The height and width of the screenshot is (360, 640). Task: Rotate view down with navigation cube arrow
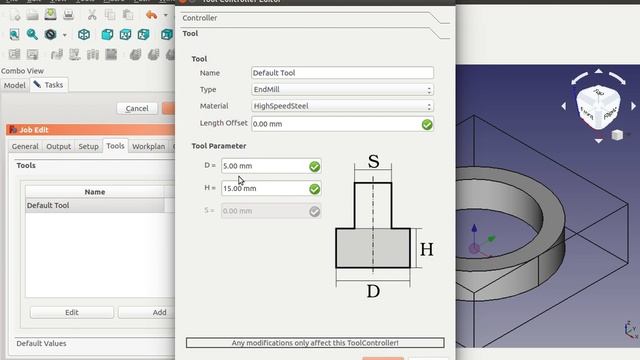(598, 140)
